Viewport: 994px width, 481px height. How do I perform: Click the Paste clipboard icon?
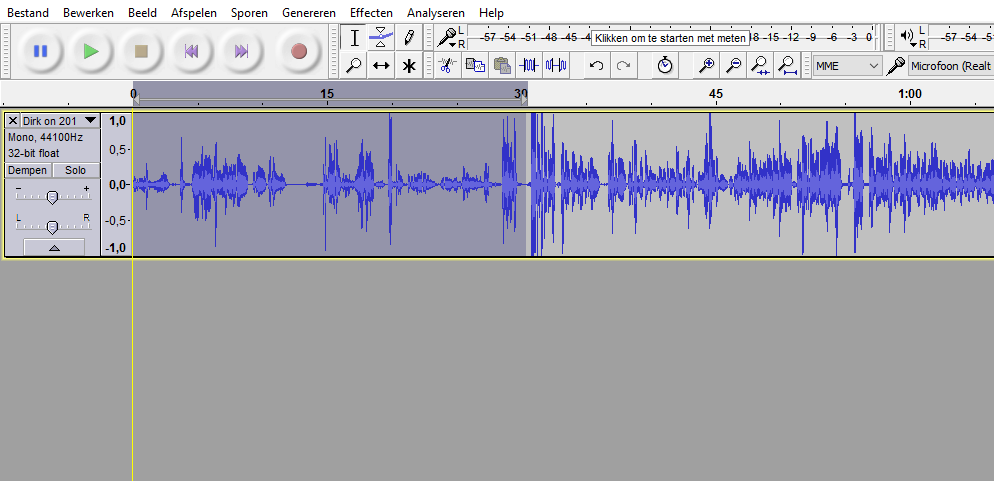pos(502,65)
